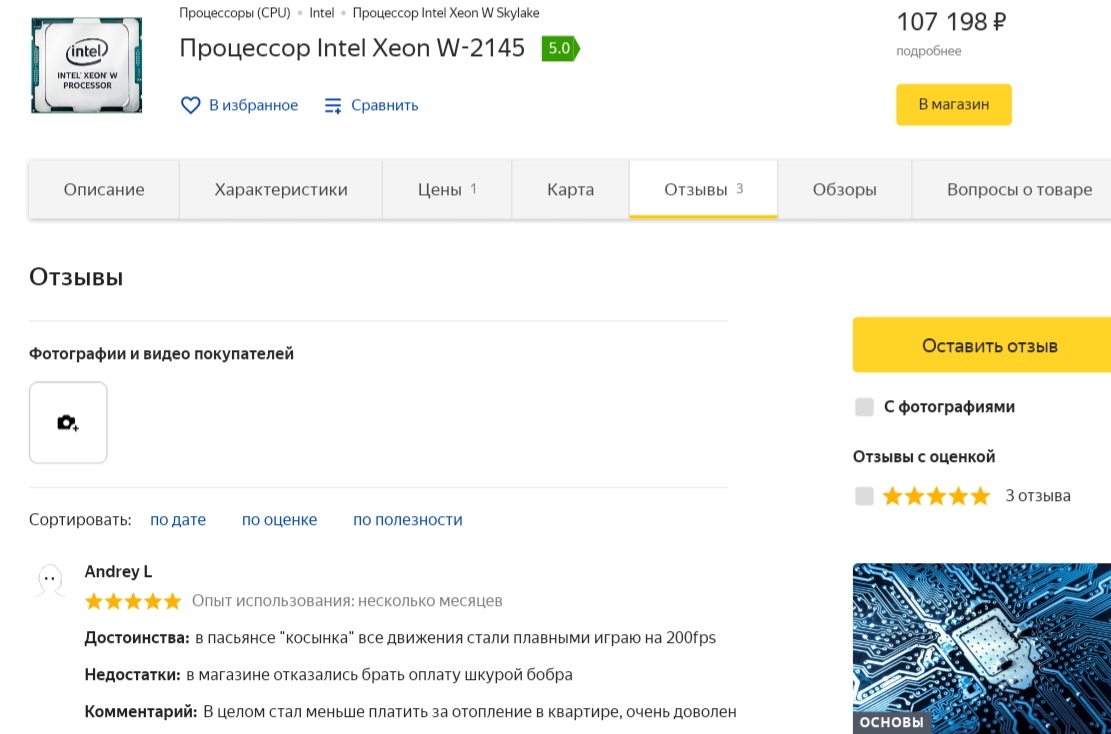The width and height of the screenshot is (1111, 734).
Task: Open the Цены tab
Action: [446, 190]
